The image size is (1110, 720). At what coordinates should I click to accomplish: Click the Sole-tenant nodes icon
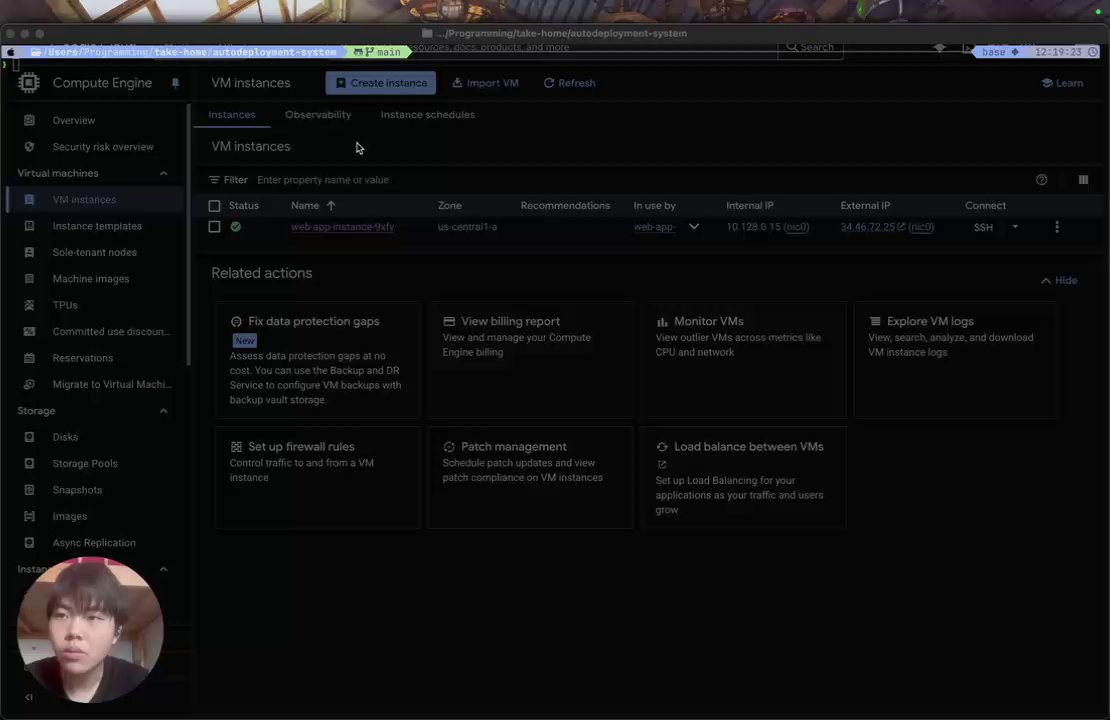[x=29, y=252]
